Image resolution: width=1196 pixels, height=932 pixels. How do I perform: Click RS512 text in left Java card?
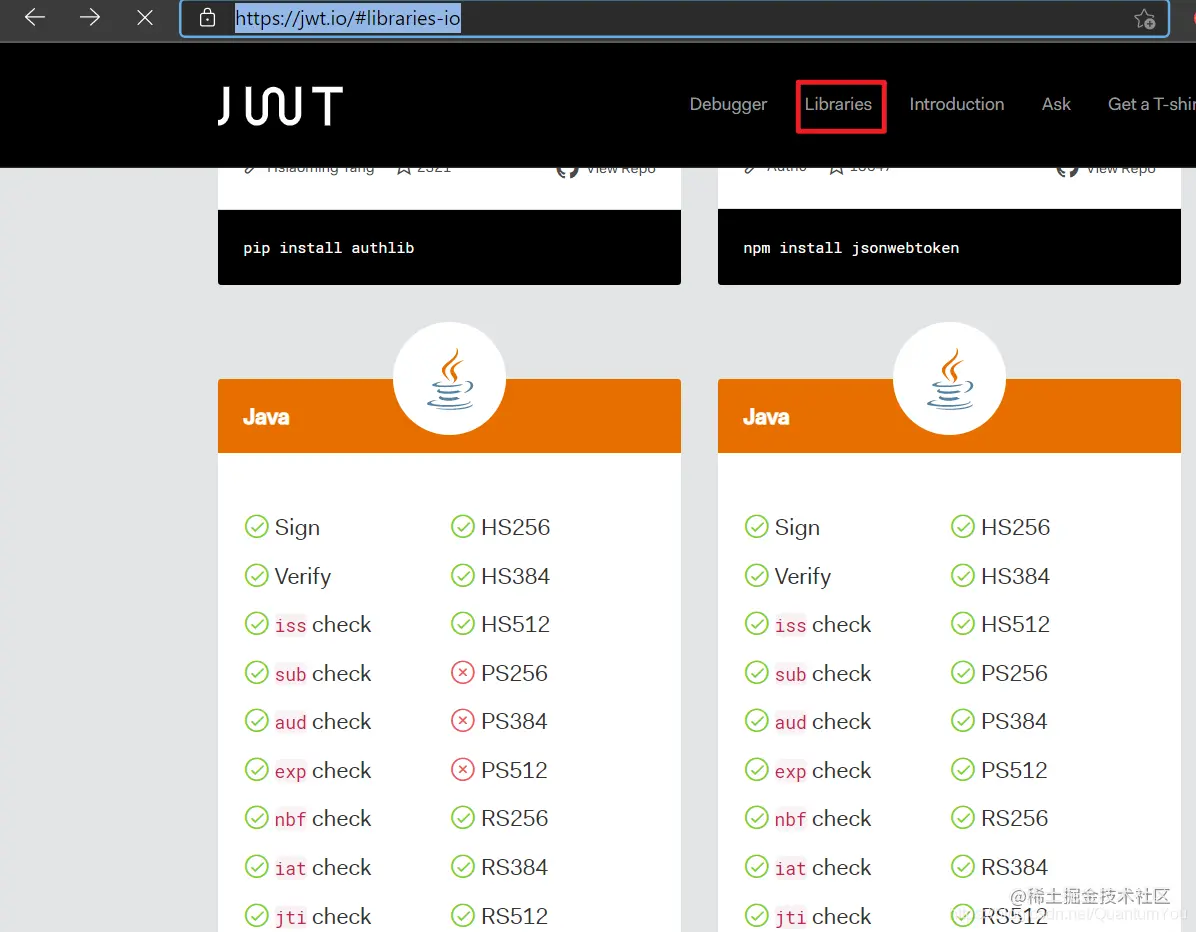point(515,915)
